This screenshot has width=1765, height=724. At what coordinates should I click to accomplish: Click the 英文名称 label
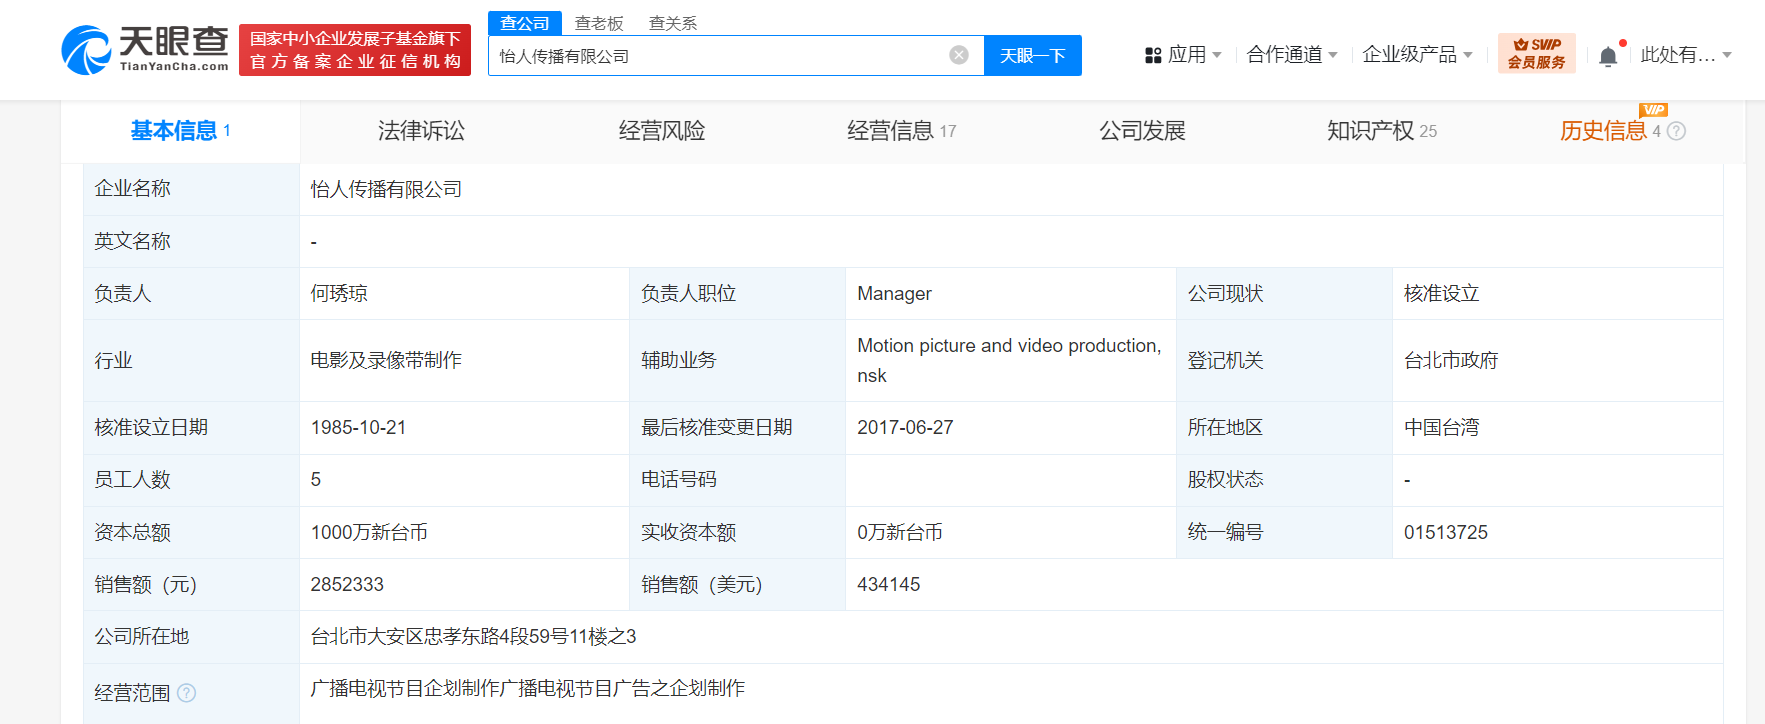132,241
